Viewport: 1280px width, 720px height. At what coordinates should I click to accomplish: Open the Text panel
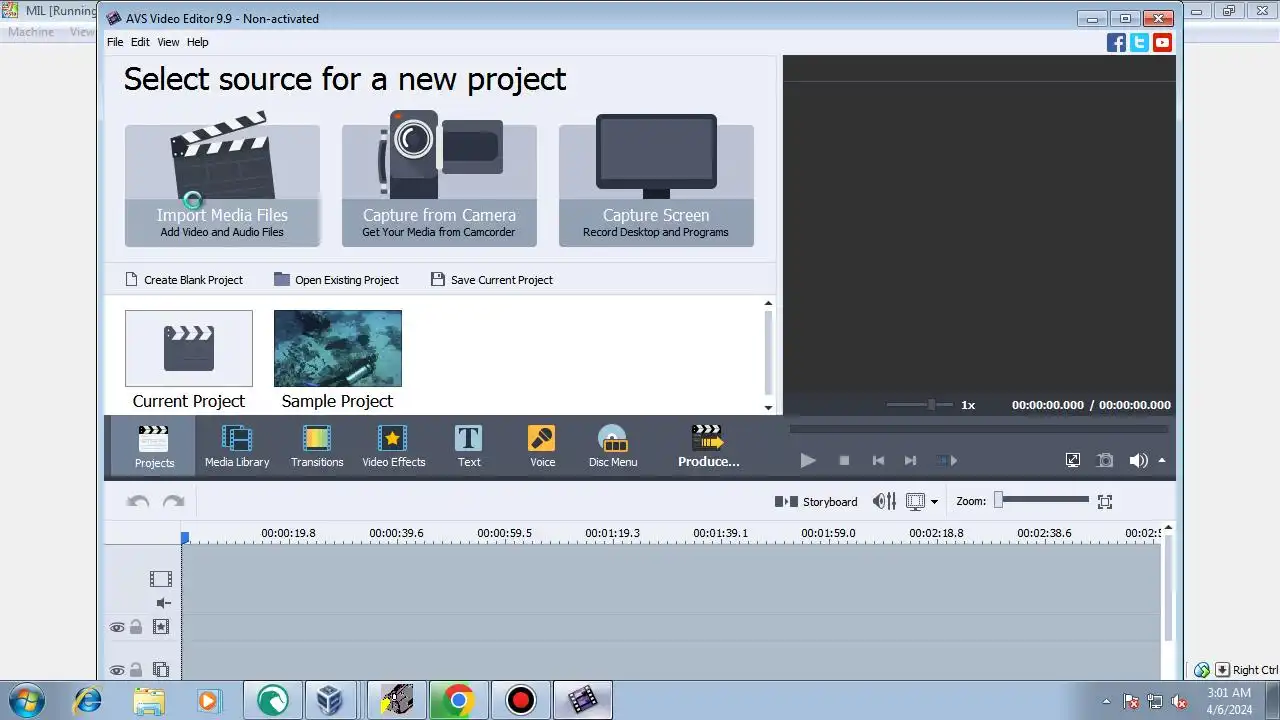pyautogui.click(x=469, y=446)
